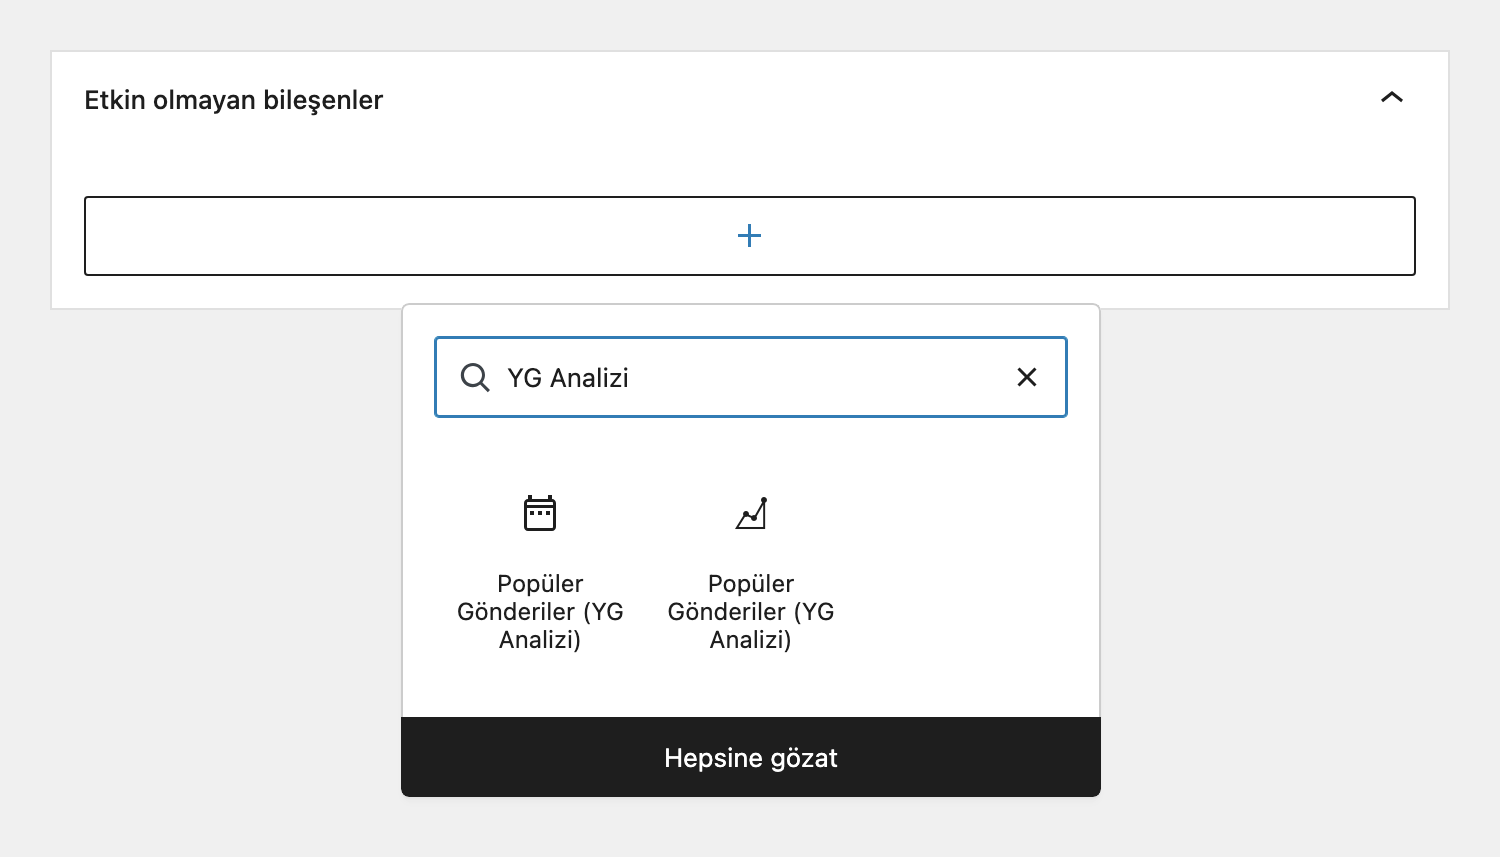Image resolution: width=1500 pixels, height=857 pixels.
Task: Open Hepsine gözat to browse all blocks
Action: coord(750,758)
